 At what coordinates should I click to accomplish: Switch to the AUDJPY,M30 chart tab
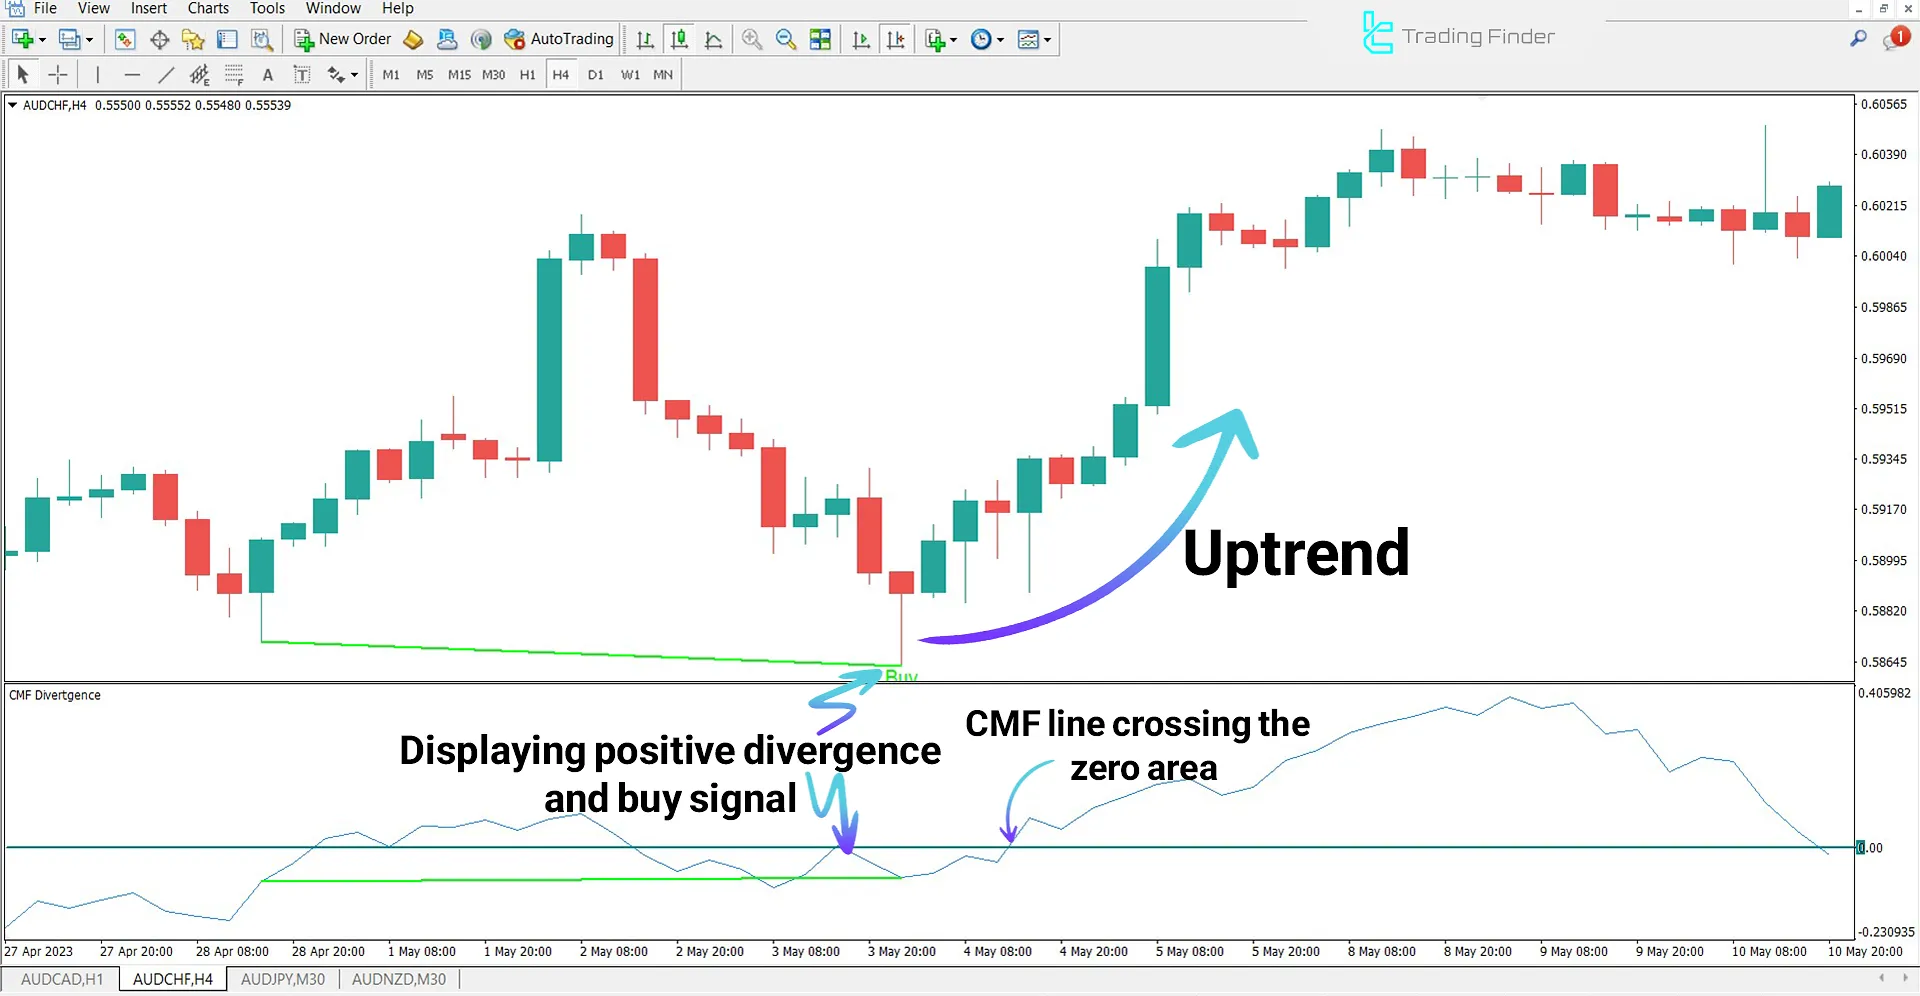point(283,979)
